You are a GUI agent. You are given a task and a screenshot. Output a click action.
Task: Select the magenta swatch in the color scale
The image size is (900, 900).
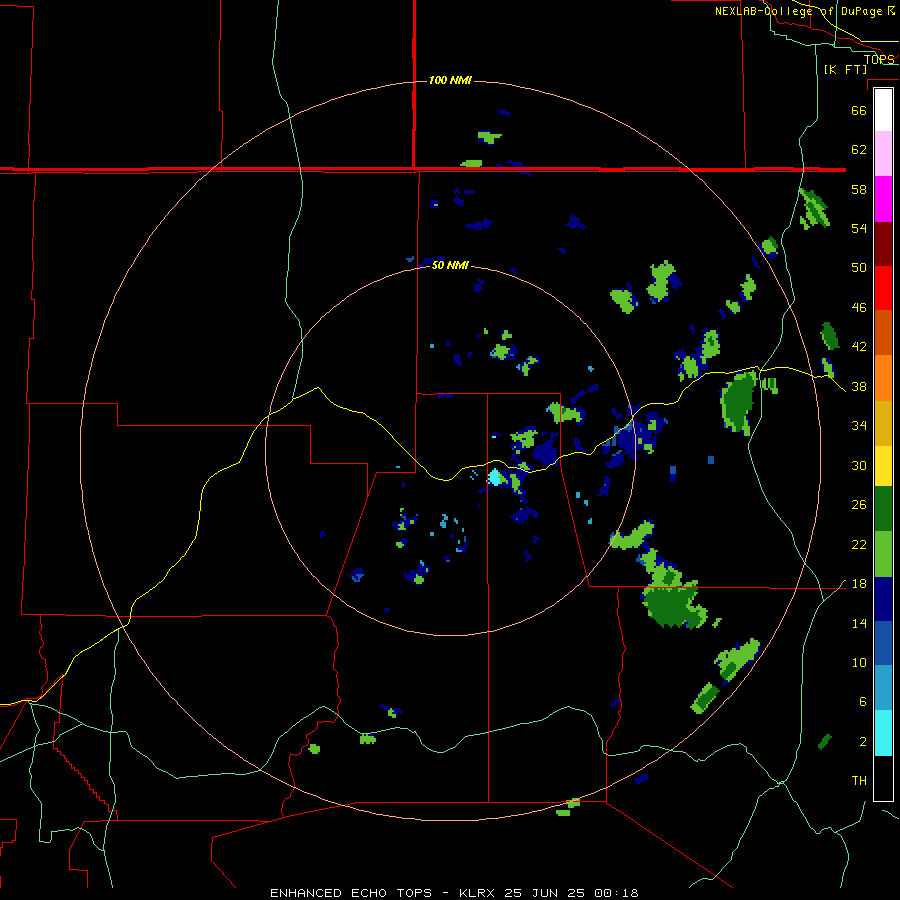pos(883,199)
